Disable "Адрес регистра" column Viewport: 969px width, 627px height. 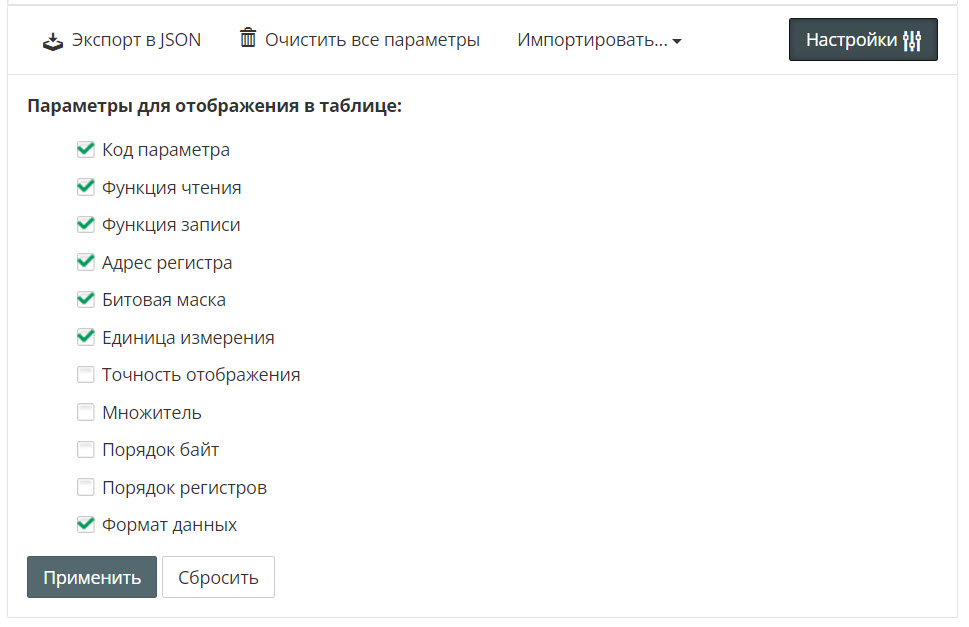click(x=86, y=262)
